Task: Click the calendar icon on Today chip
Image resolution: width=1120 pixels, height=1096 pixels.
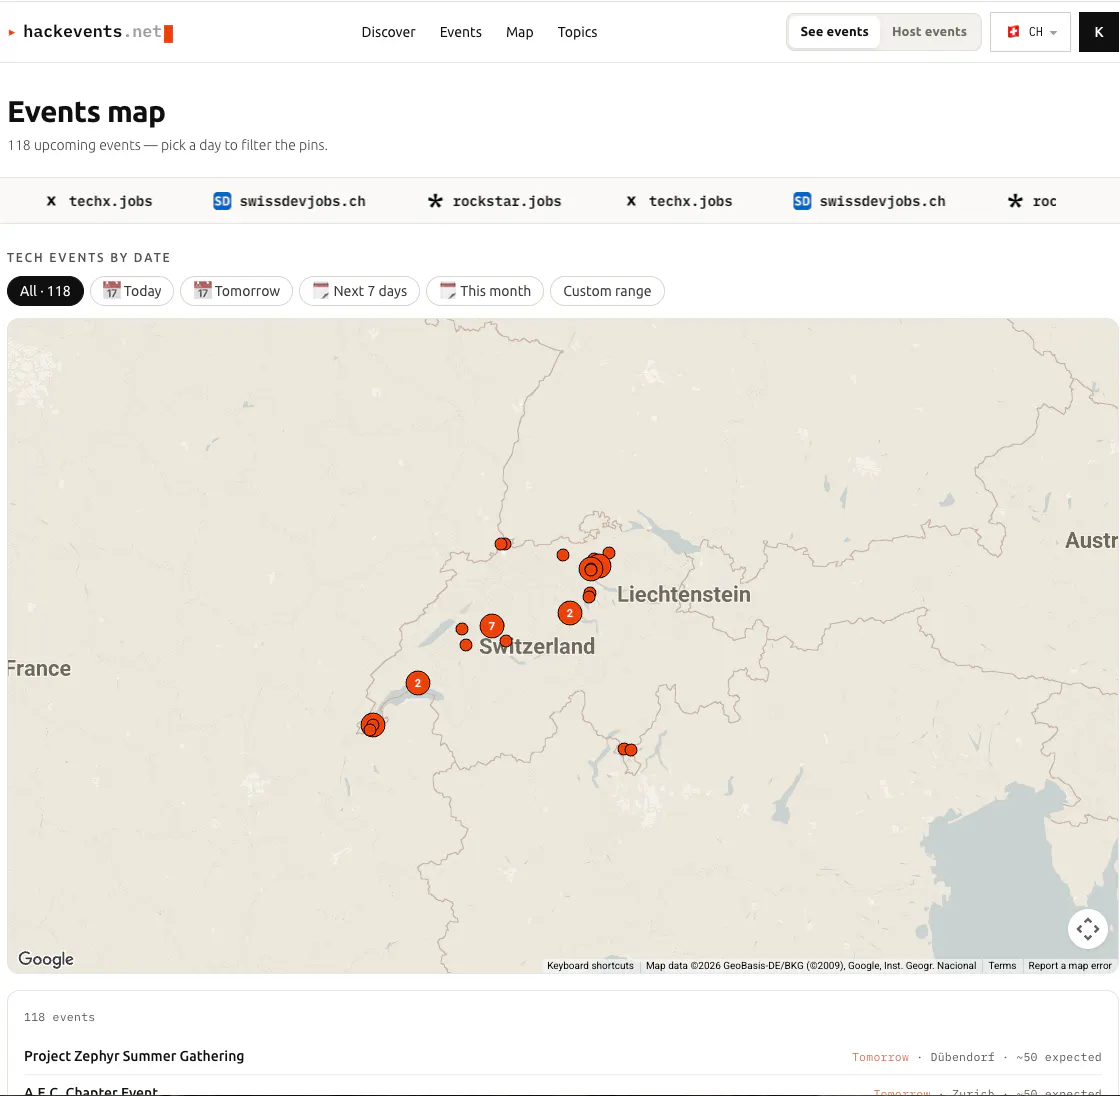Action: coord(111,290)
